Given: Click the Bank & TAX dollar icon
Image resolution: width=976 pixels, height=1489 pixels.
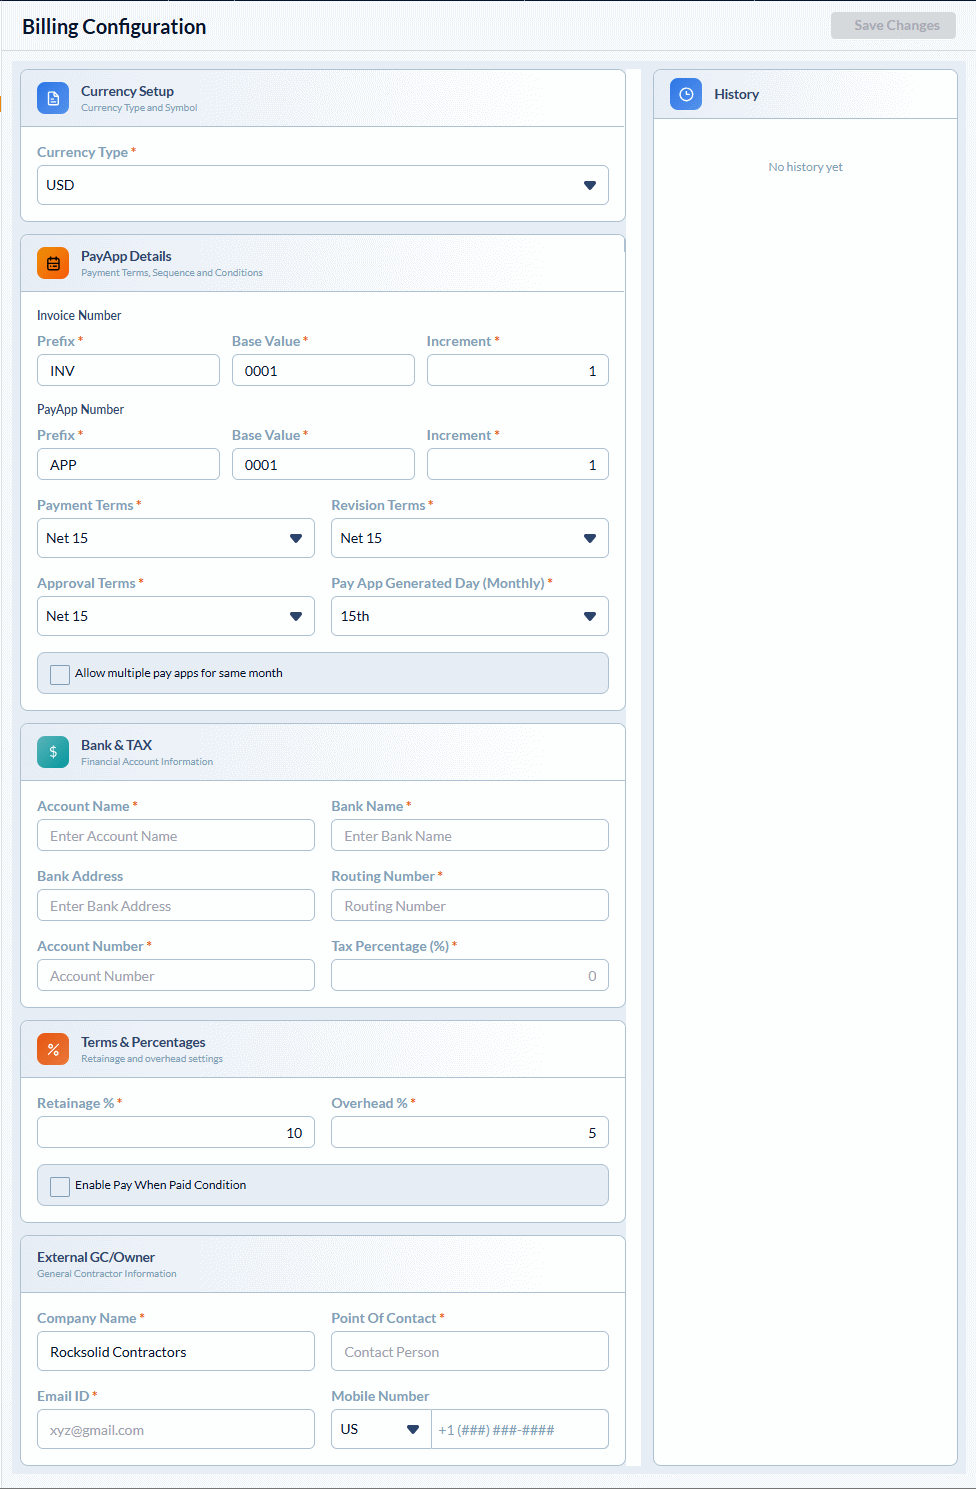Looking at the screenshot, I should [x=53, y=752].
